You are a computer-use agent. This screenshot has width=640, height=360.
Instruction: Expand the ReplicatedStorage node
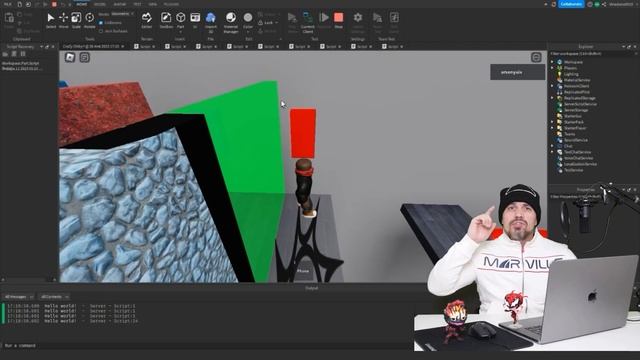(552, 98)
